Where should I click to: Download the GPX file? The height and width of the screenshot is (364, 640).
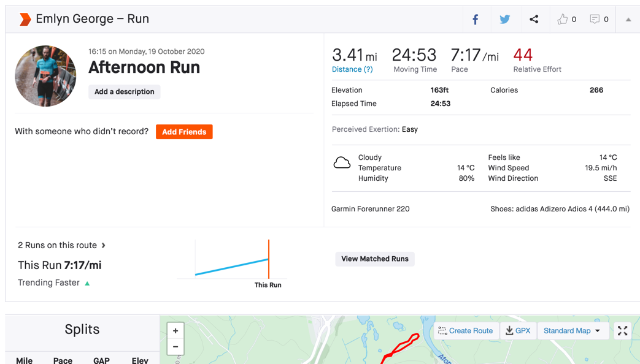pyautogui.click(x=518, y=331)
